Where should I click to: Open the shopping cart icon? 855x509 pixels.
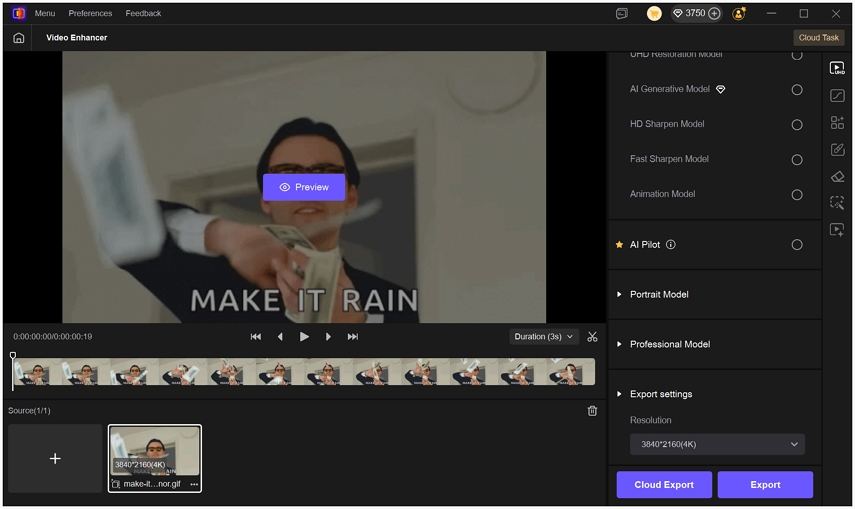[654, 14]
